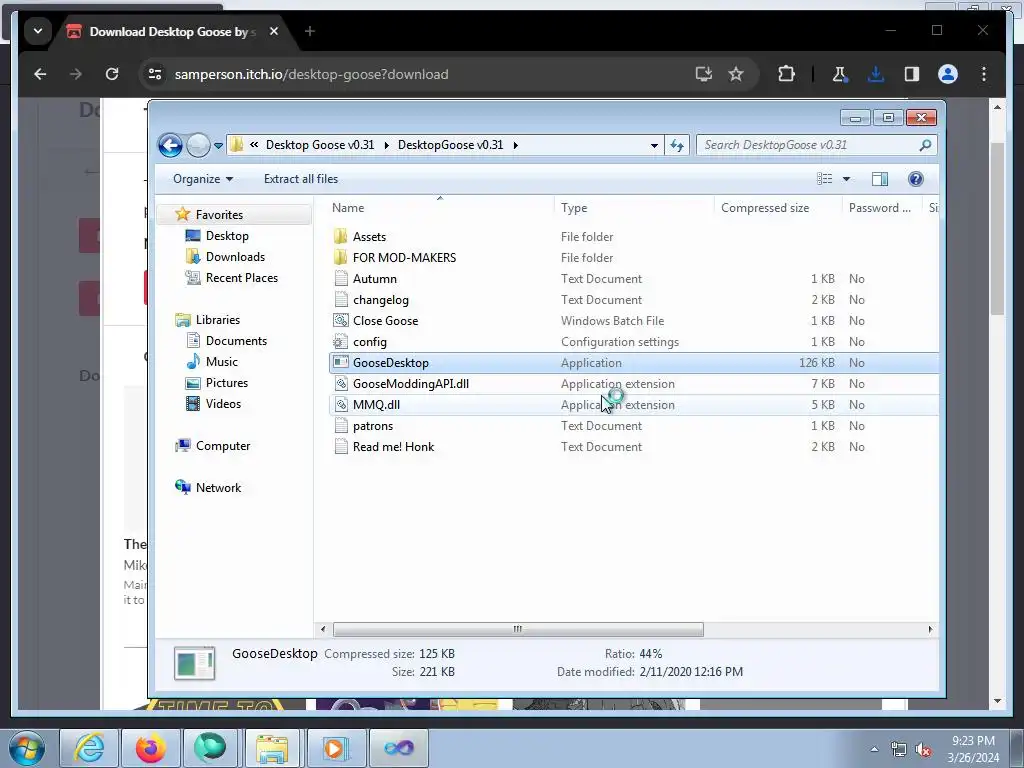Screen dimensions: 1024x768
Task: Select GooseModdingAPI.dll file icon
Action: (x=340, y=383)
